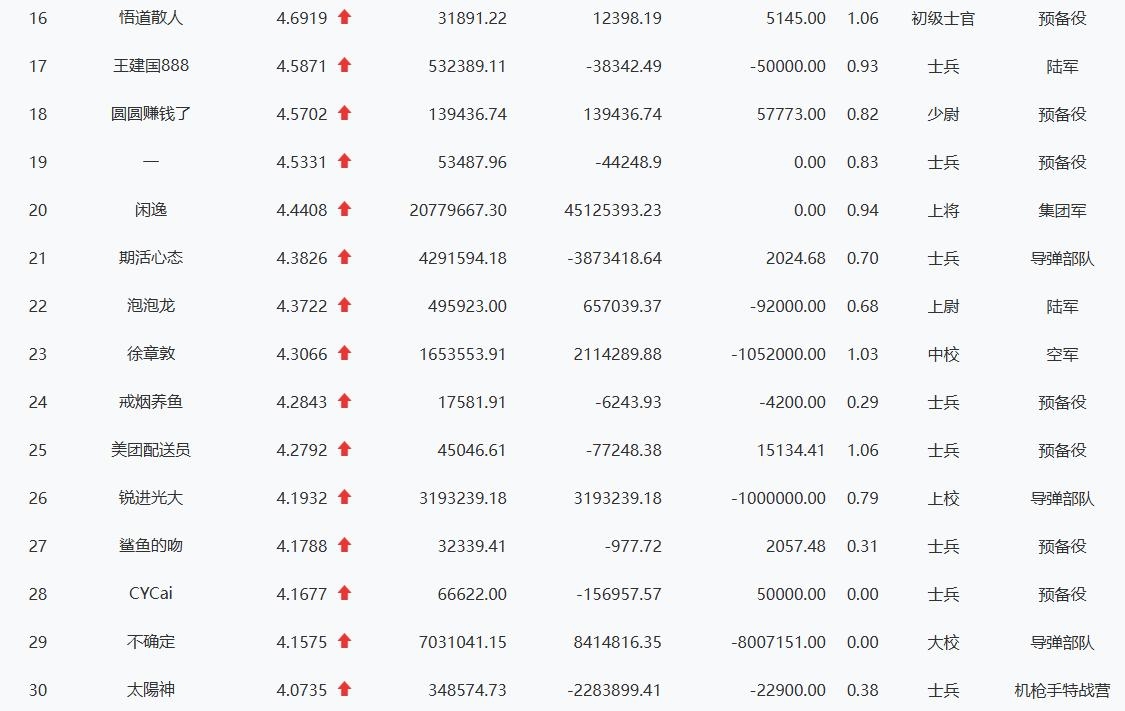Open 圆圆赚钱了 user page
Viewport: 1125px width, 711px height.
tap(151, 114)
